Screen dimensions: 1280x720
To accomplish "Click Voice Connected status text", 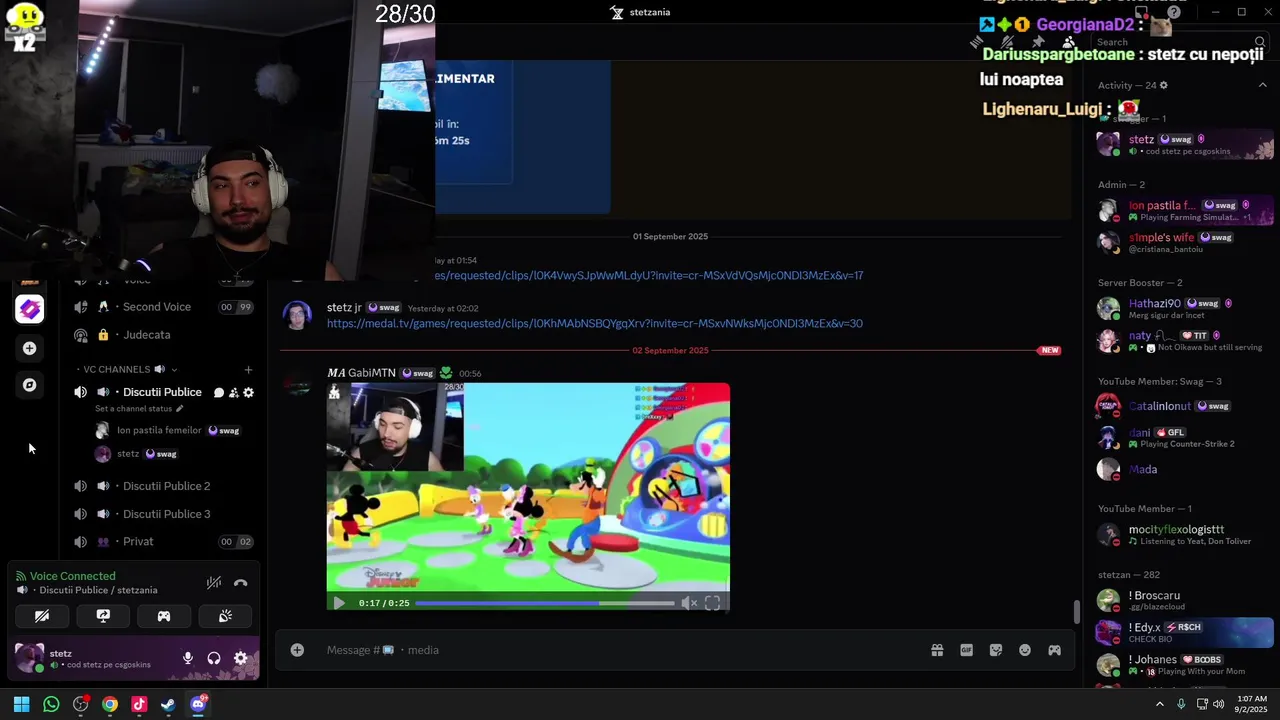I will 72,576.
